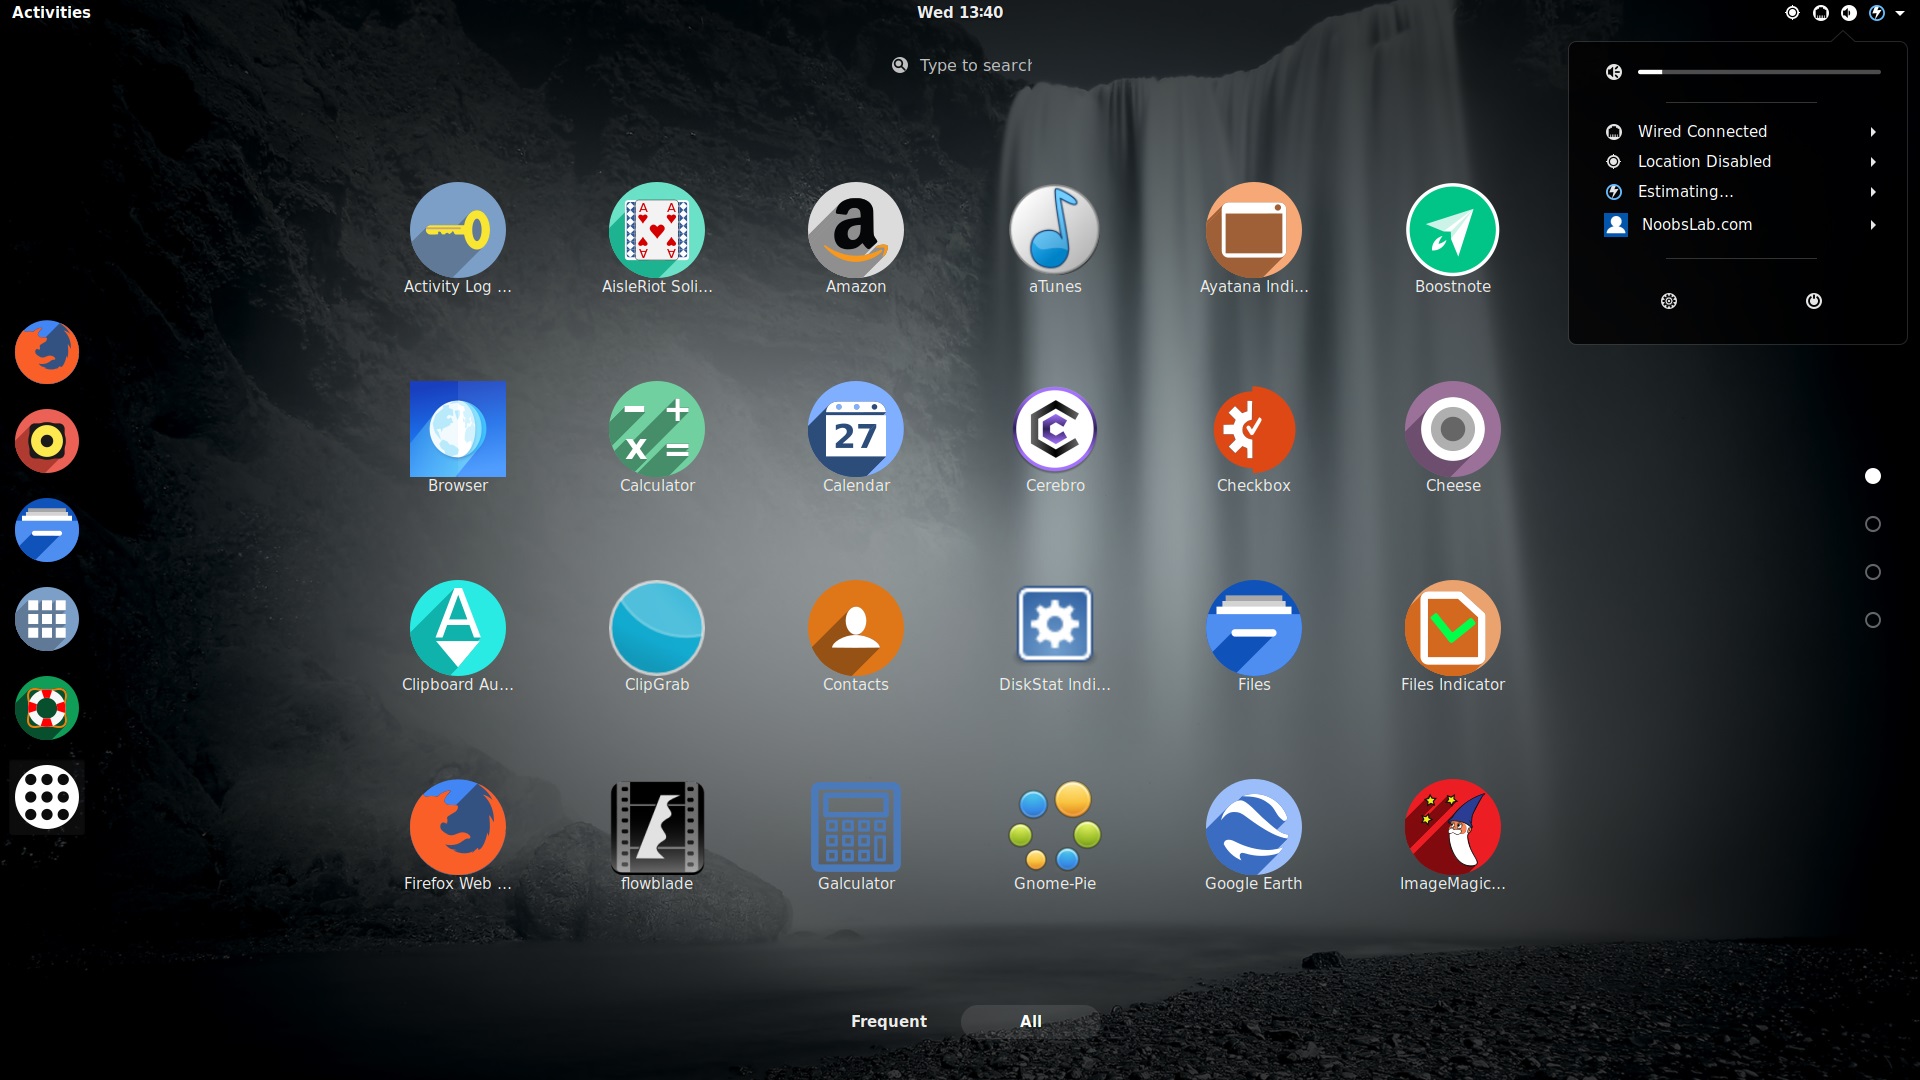Open Files from the dock
Screen dimensions: 1920x1080
[x=47, y=530]
